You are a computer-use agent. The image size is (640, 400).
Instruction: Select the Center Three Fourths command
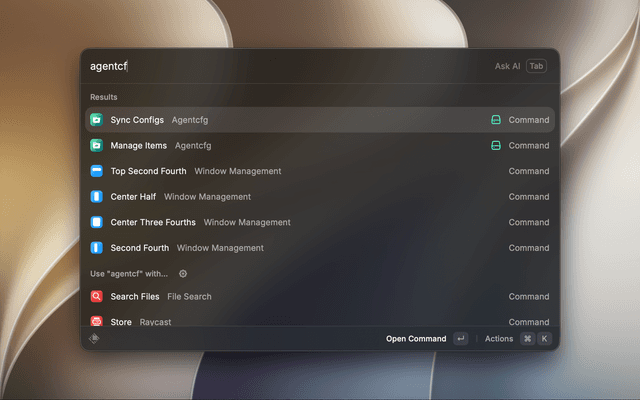pos(320,222)
